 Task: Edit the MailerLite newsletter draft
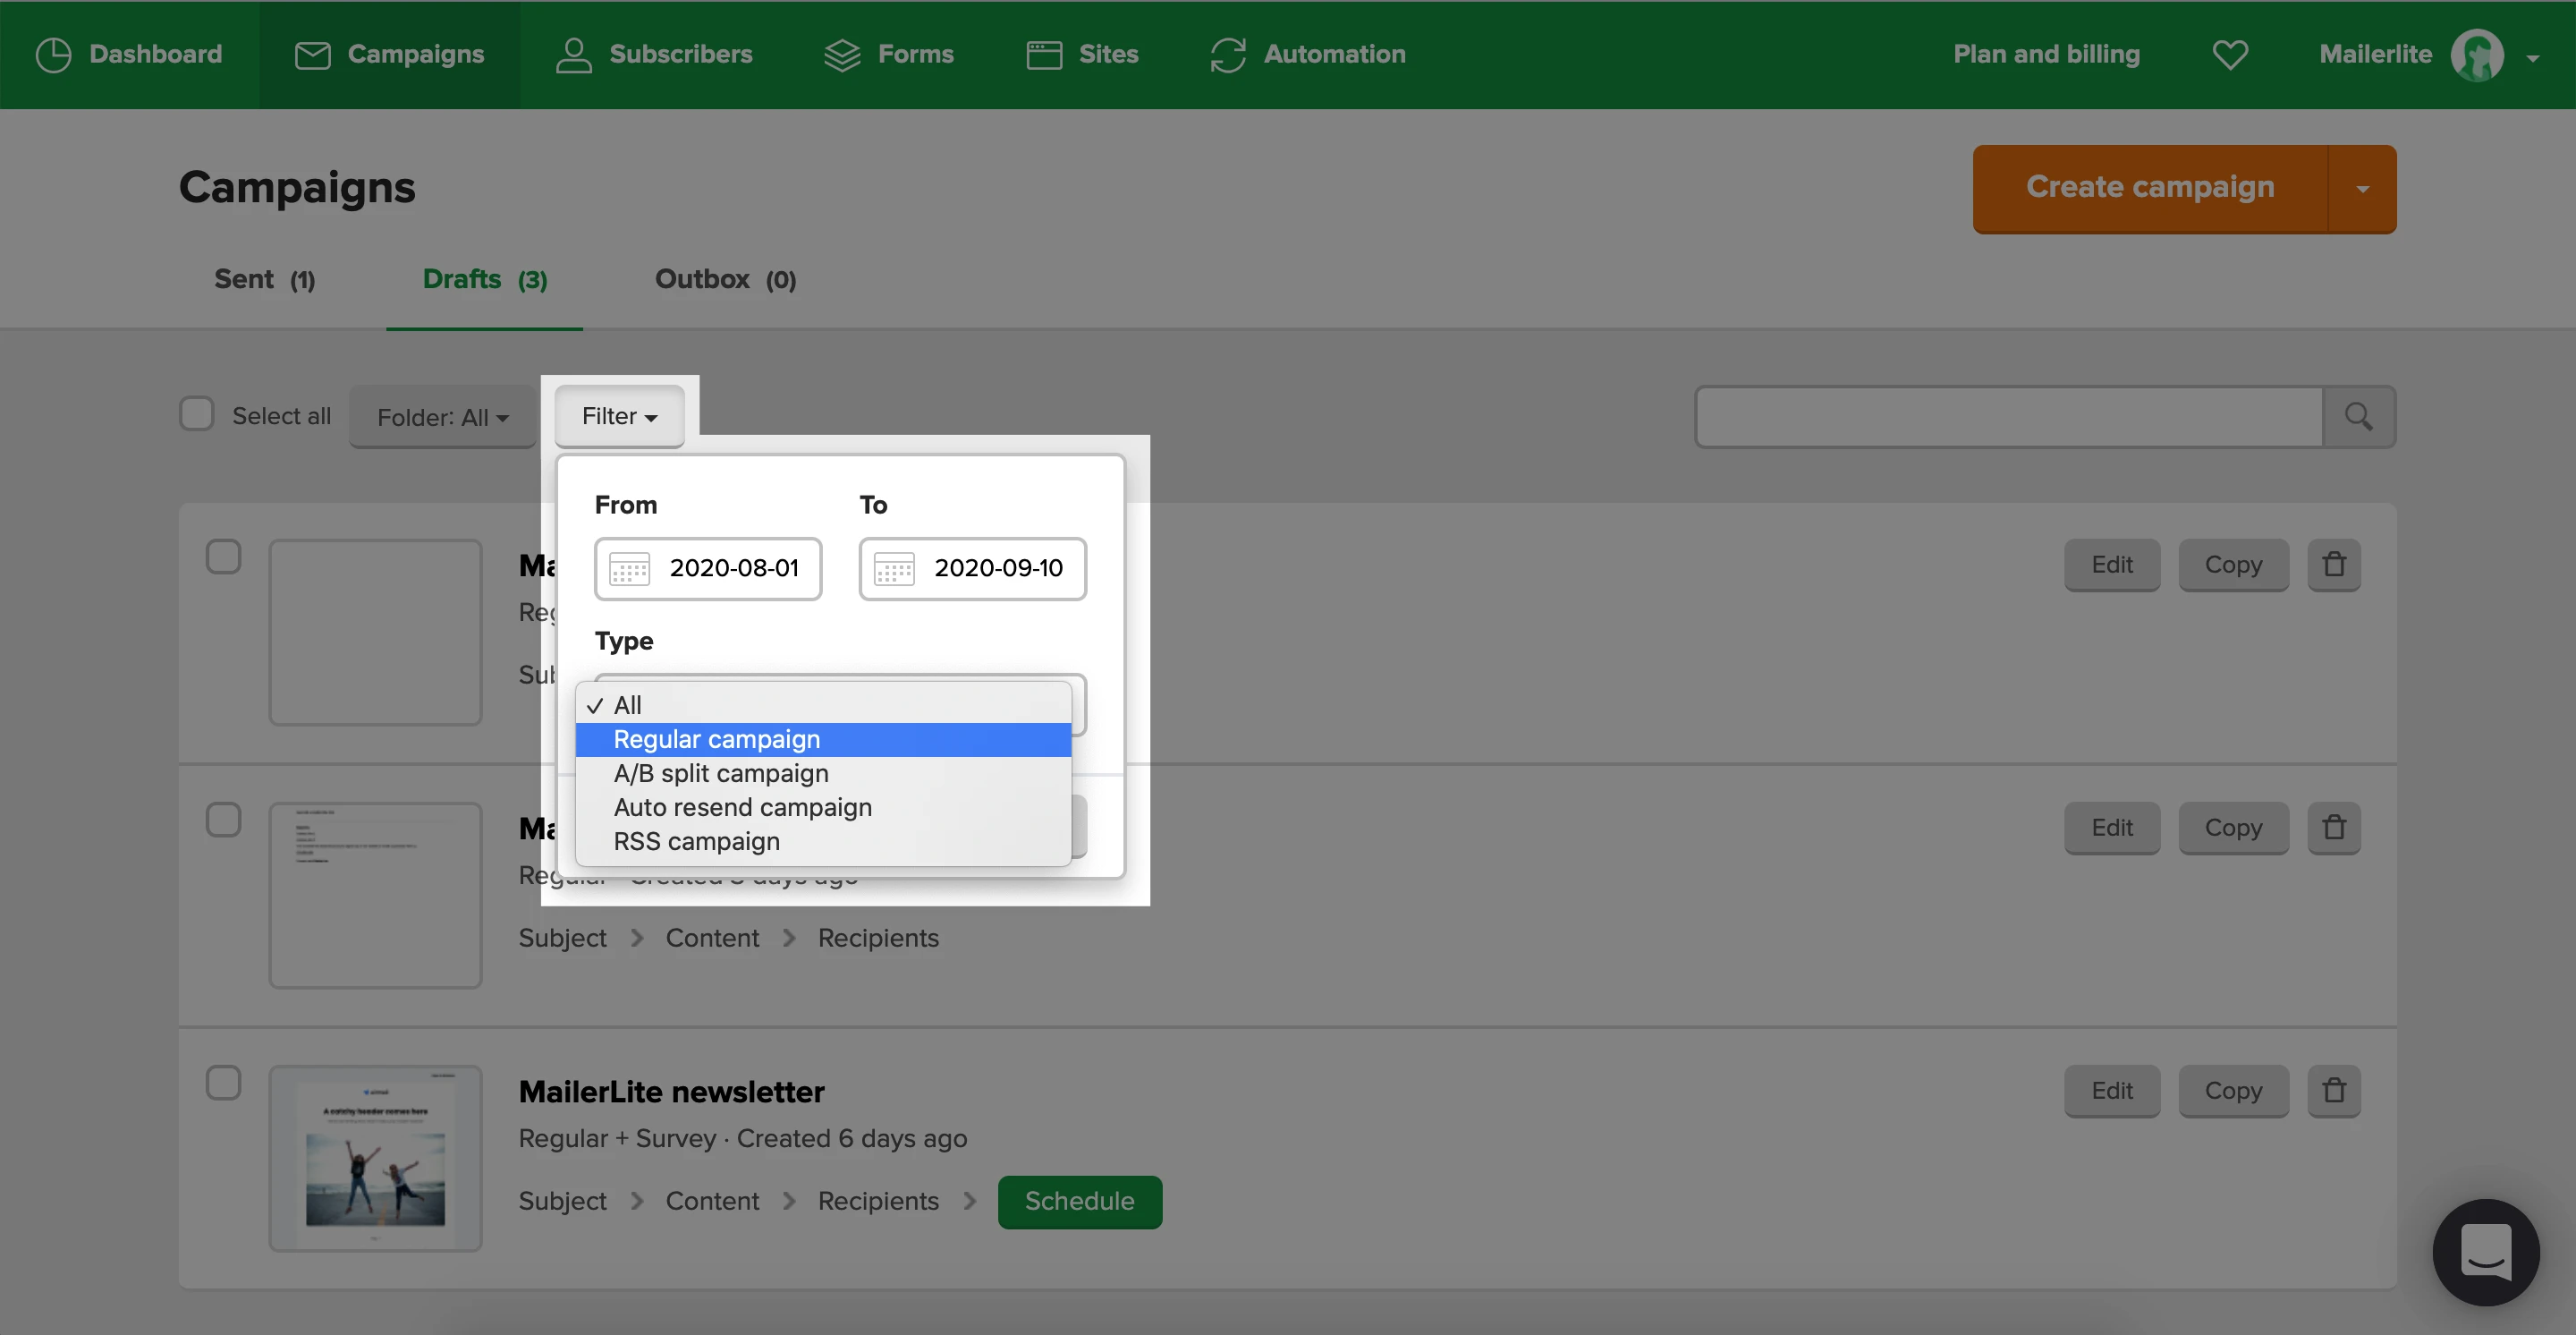pos(2112,1091)
